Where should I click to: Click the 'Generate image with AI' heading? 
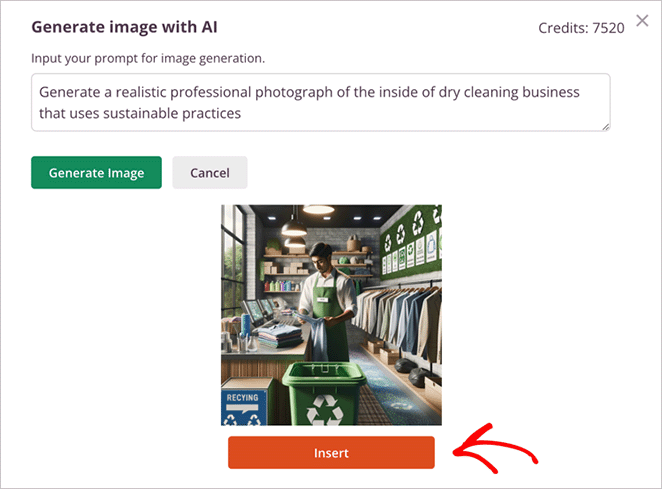point(125,27)
